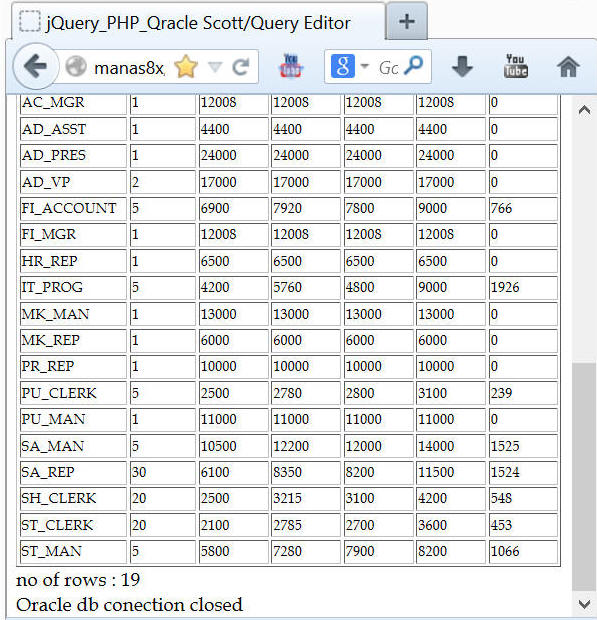
Task: Click the red YouTube toolbar icon
Action: (291, 66)
